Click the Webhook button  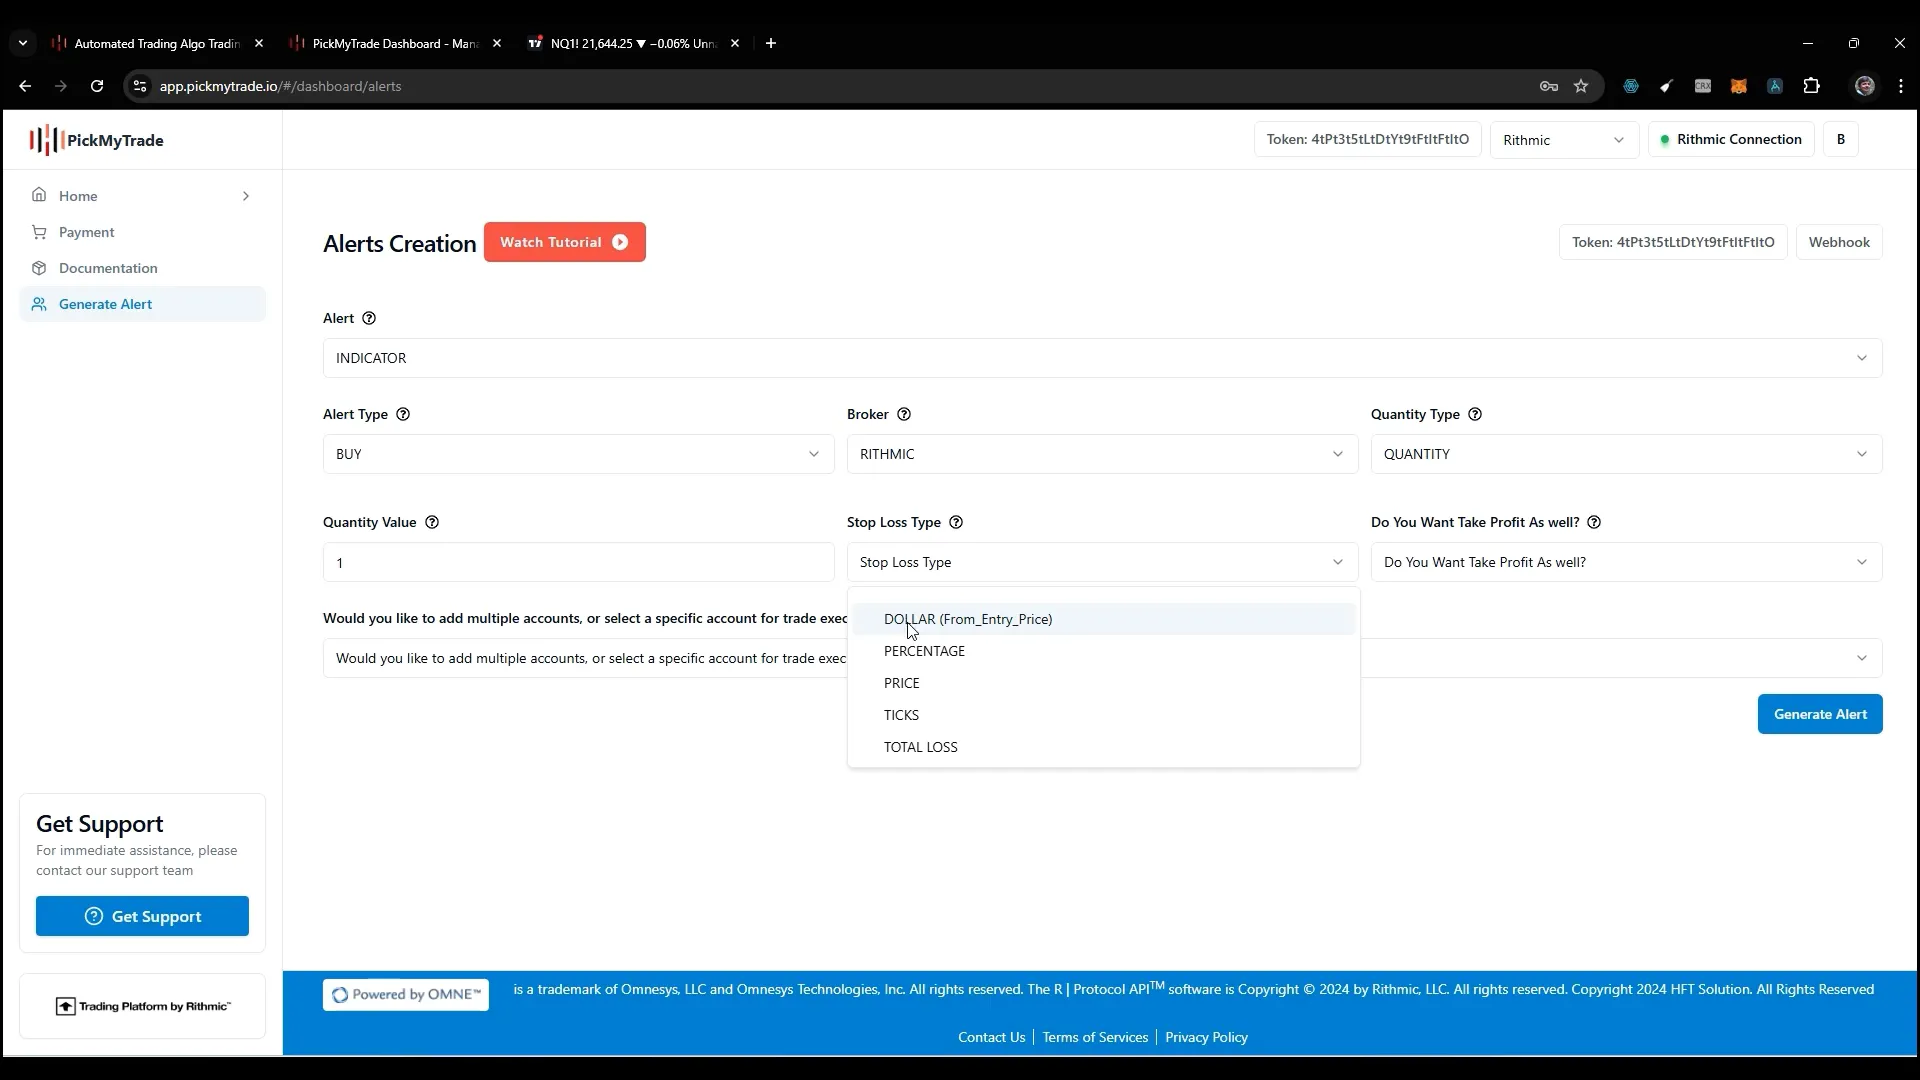(1839, 242)
